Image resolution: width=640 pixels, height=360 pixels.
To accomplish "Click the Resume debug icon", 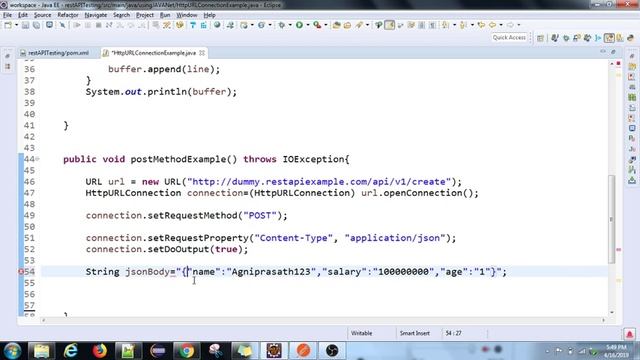I will click(76, 25).
